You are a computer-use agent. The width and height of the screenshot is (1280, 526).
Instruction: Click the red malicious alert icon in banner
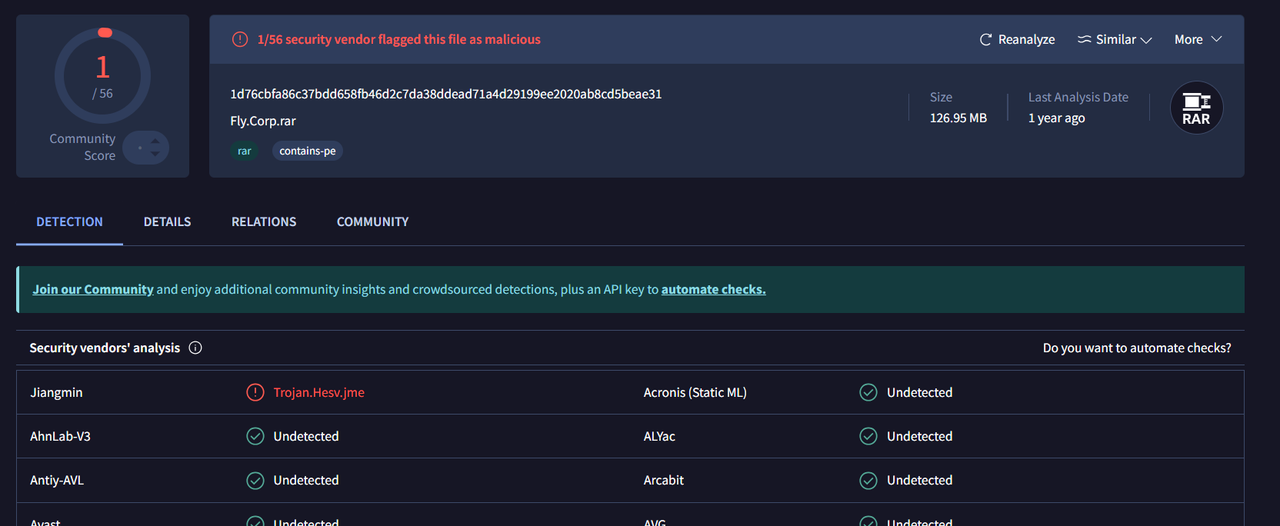coord(240,40)
